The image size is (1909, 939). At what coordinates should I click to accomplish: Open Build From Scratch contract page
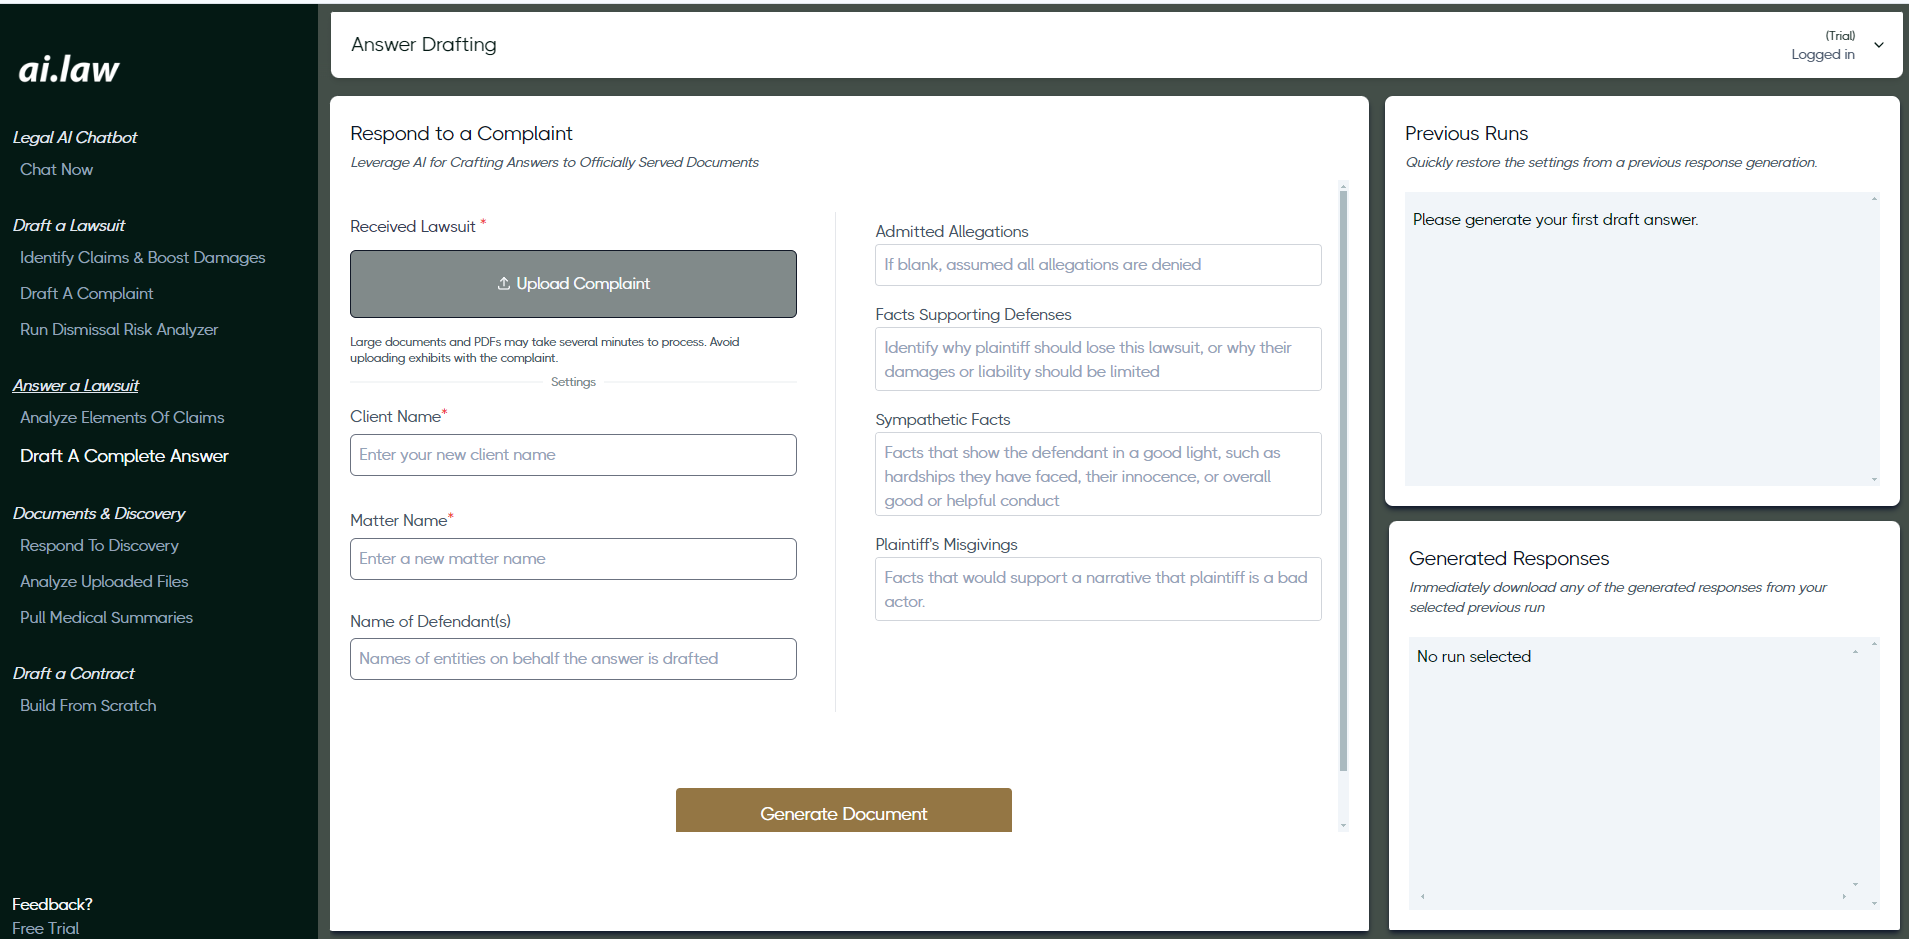click(x=88, y=706)
